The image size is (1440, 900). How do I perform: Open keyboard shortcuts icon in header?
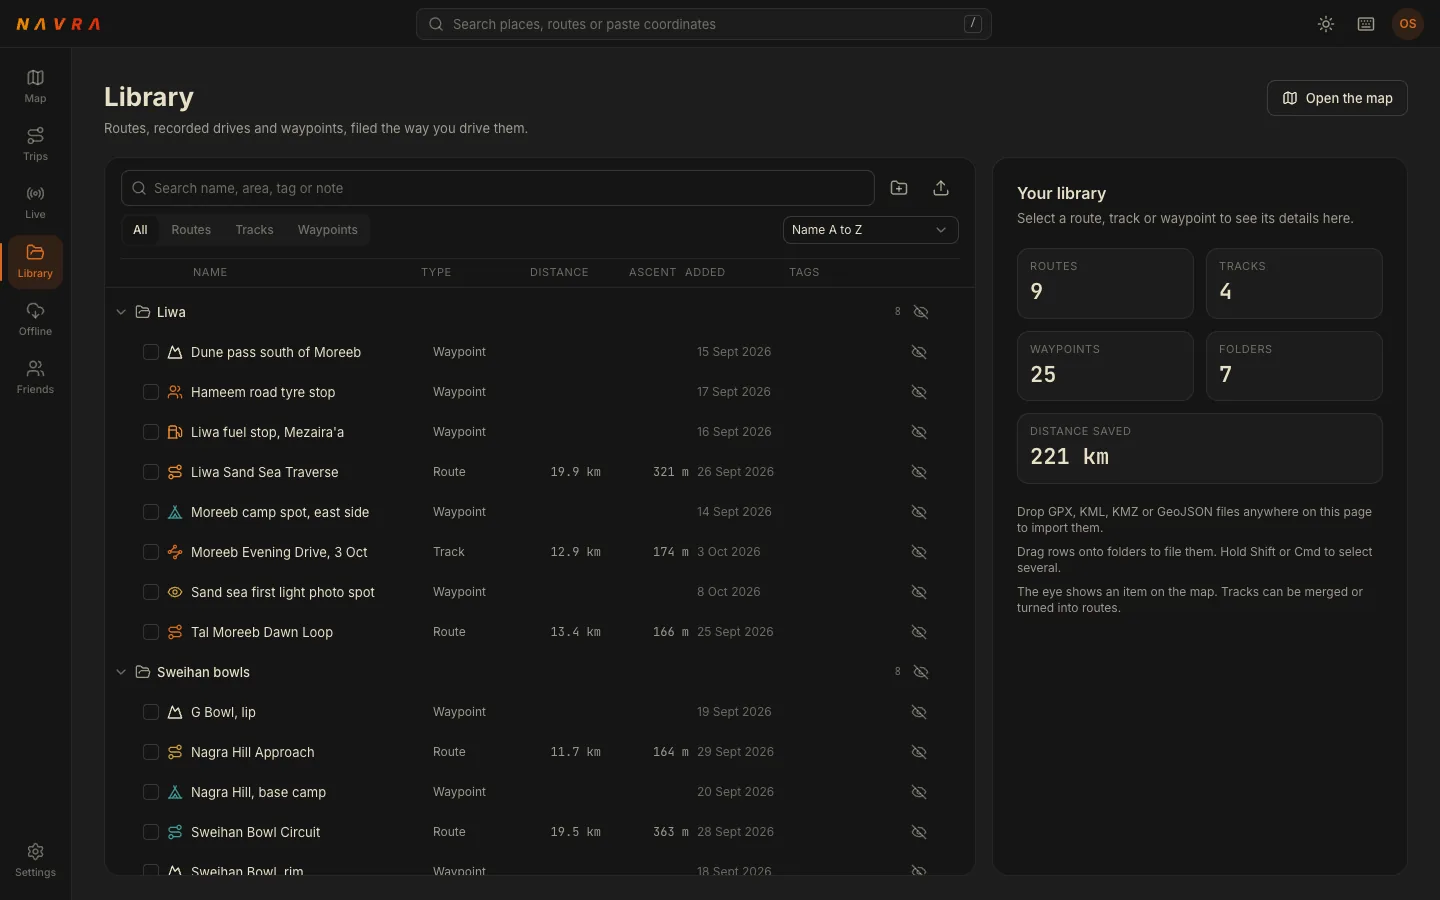point(1366,24)
